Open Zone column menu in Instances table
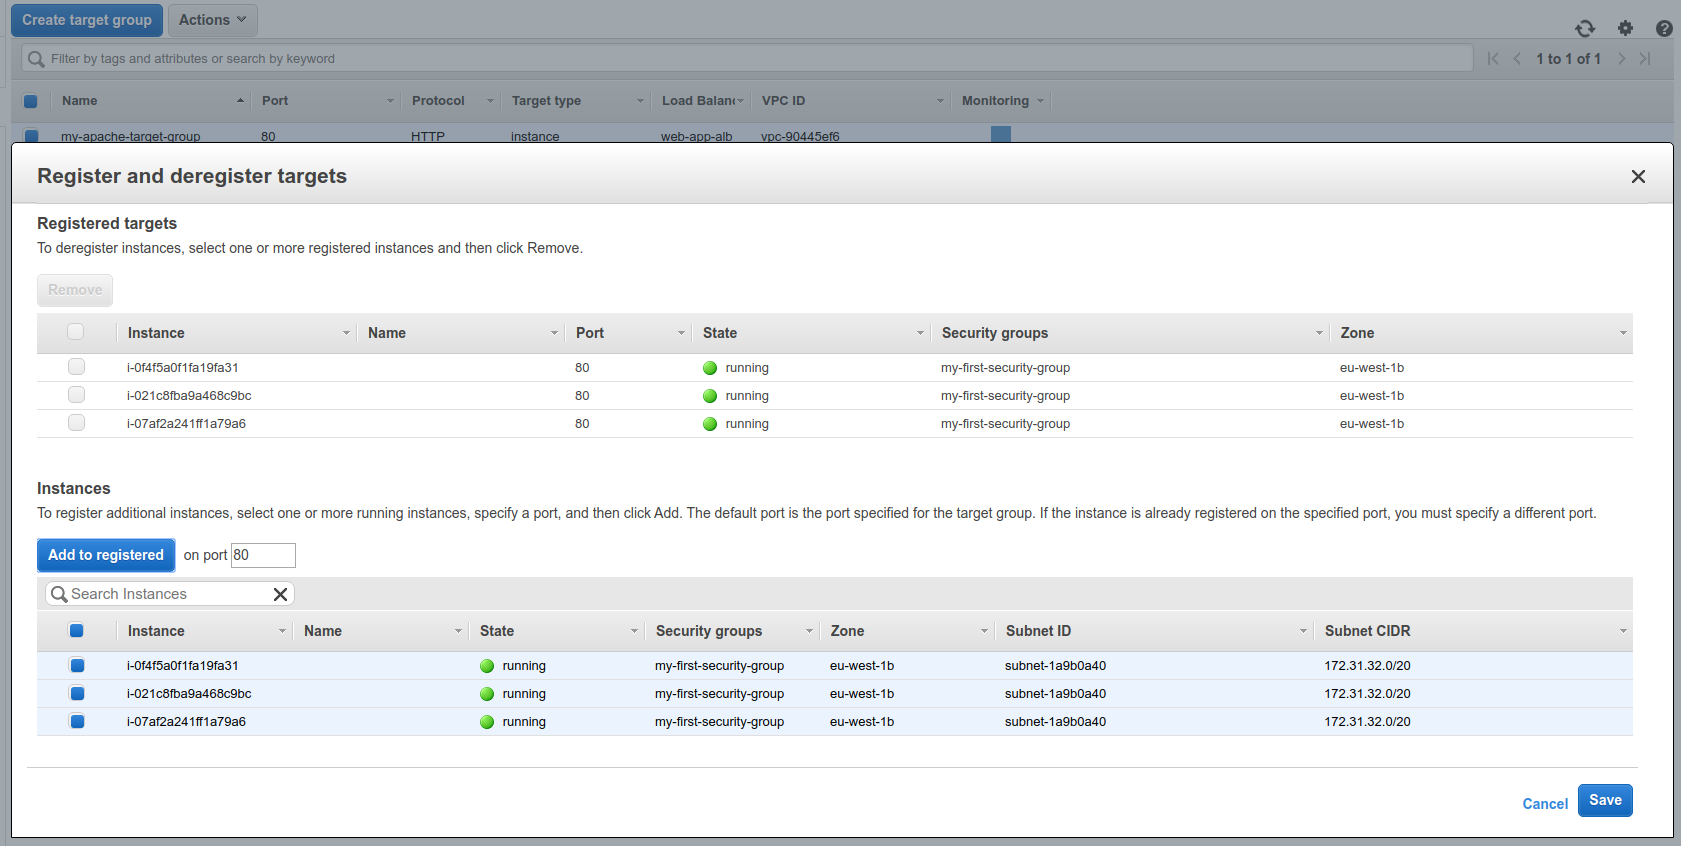This screenshot has width=1681, height=846. [984, 631]
